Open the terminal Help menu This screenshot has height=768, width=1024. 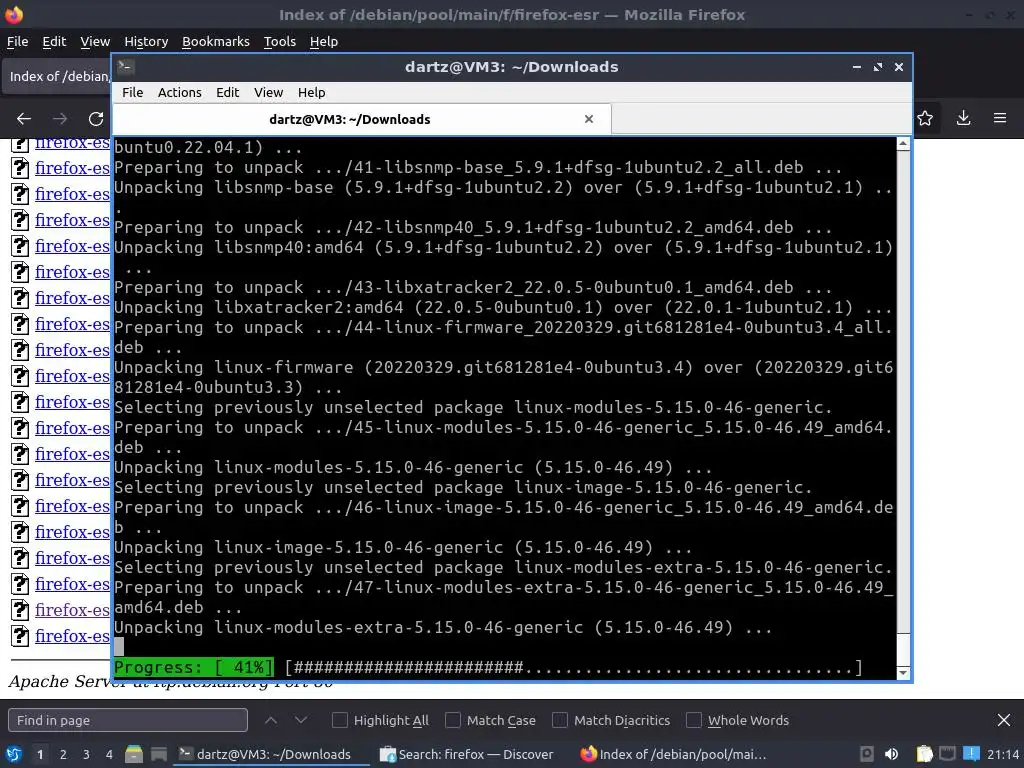[312, 92]
